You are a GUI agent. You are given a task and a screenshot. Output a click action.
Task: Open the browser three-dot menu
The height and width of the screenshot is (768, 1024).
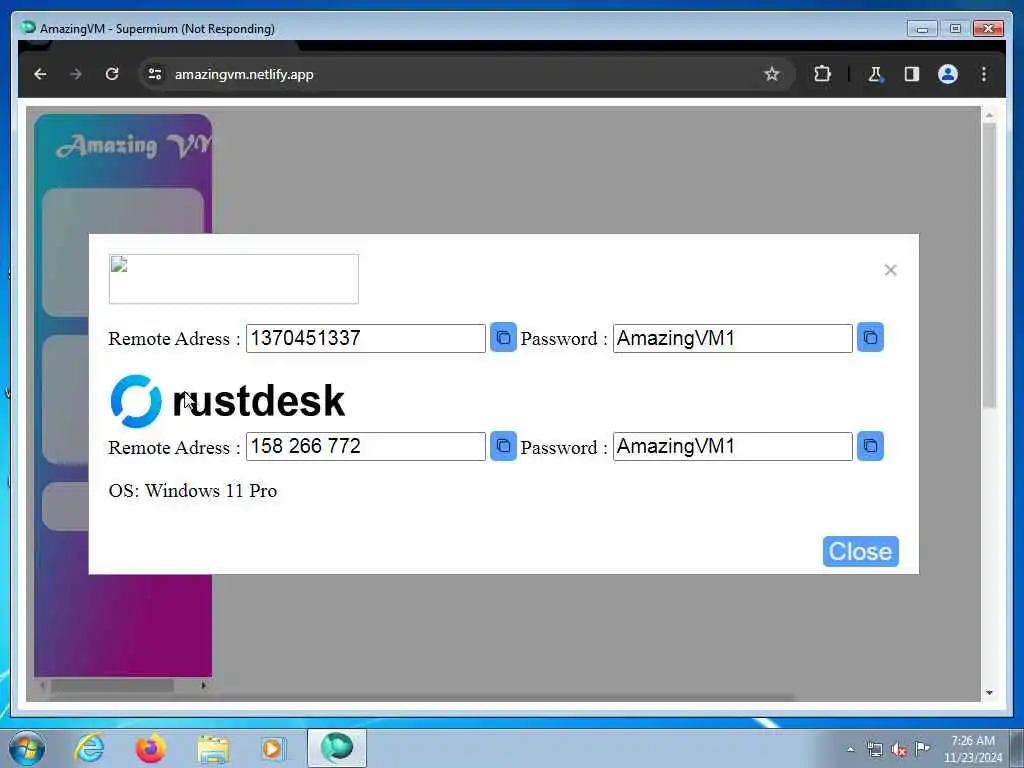coord(984,74)
